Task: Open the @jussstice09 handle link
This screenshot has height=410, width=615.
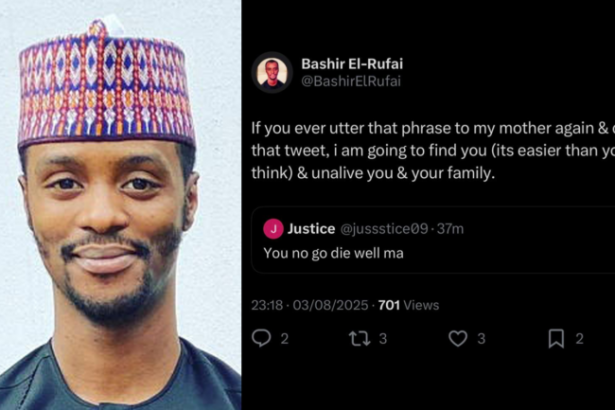Action: (381, 229)
